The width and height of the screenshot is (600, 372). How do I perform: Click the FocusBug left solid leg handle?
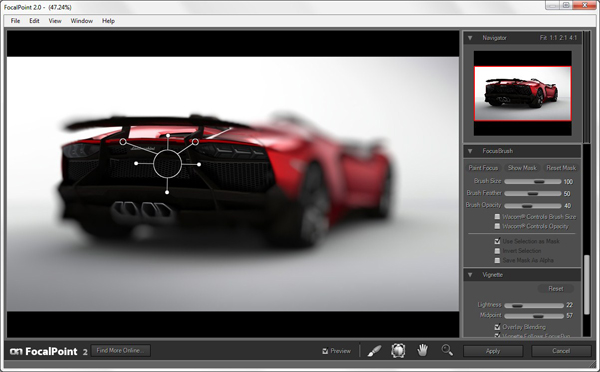[136, 163]
